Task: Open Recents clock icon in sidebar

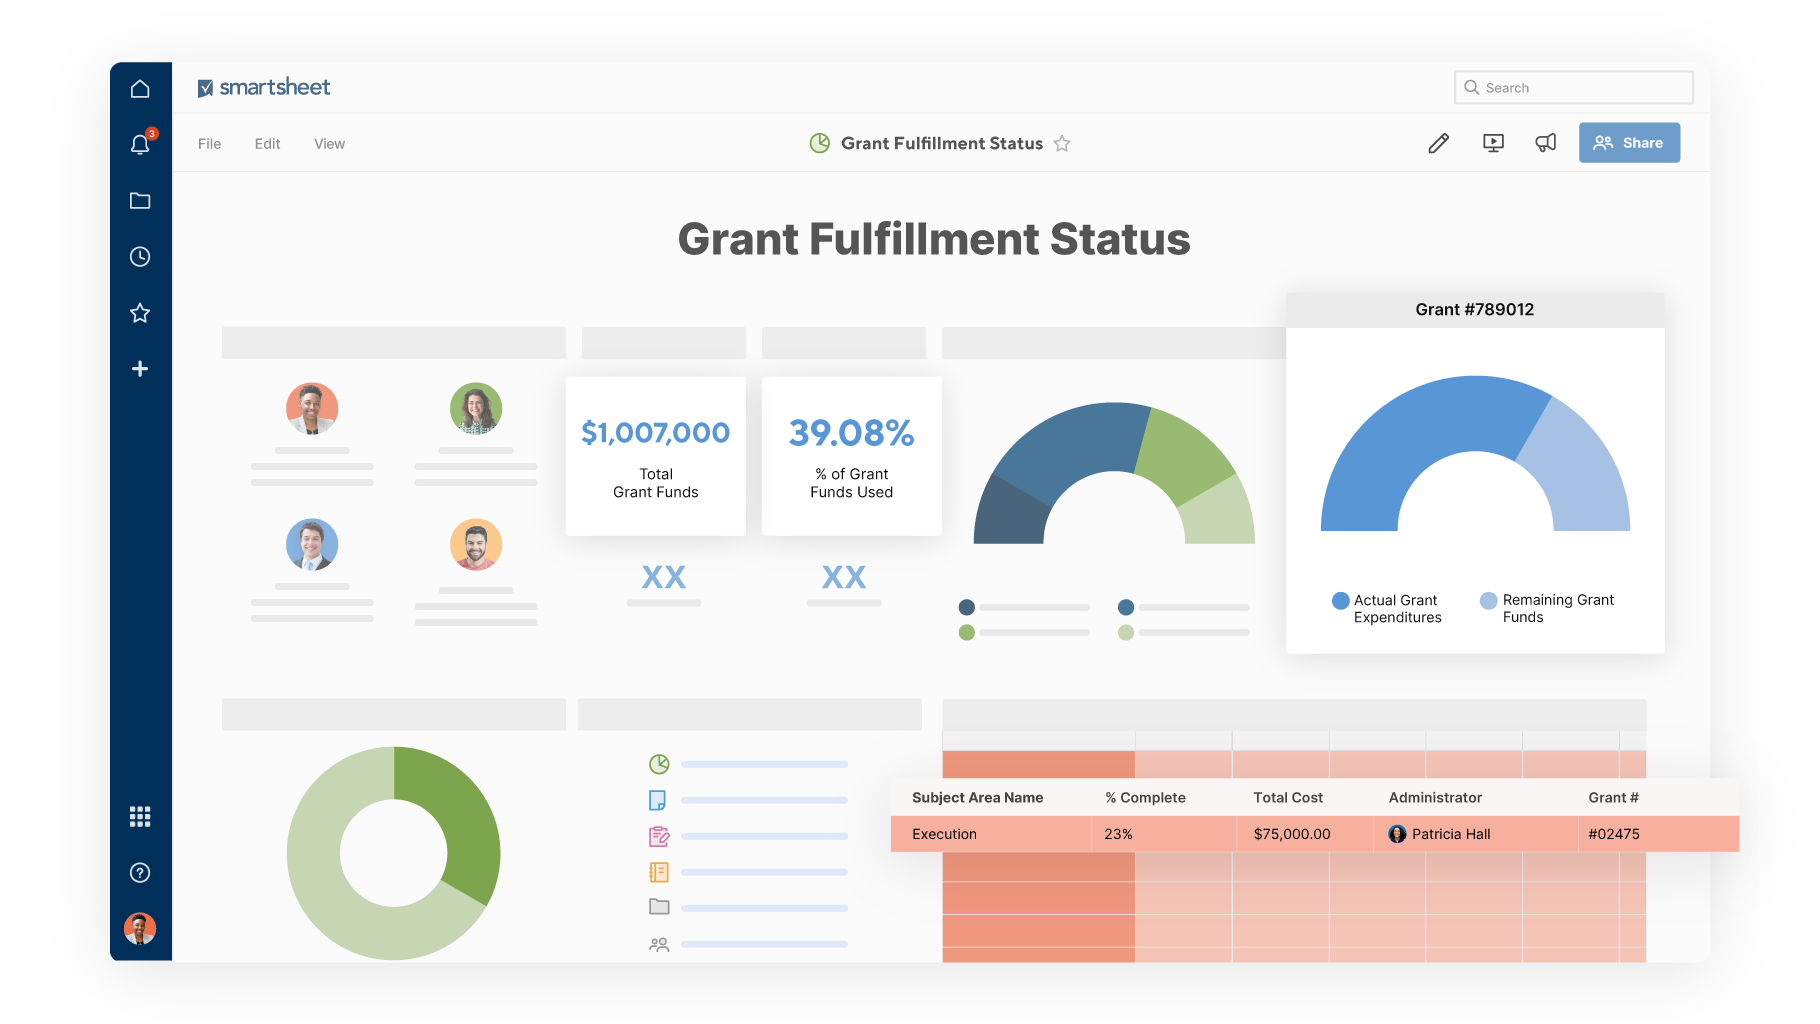Action: [x=140, y=257]
